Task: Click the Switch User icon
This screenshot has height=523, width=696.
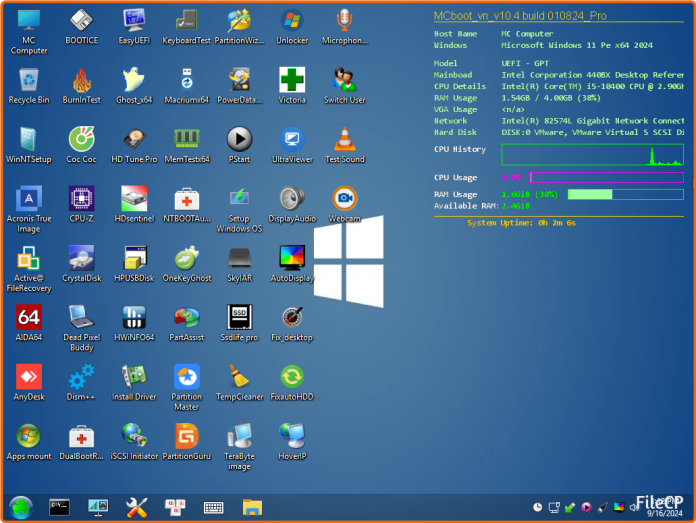Action: 344,86
